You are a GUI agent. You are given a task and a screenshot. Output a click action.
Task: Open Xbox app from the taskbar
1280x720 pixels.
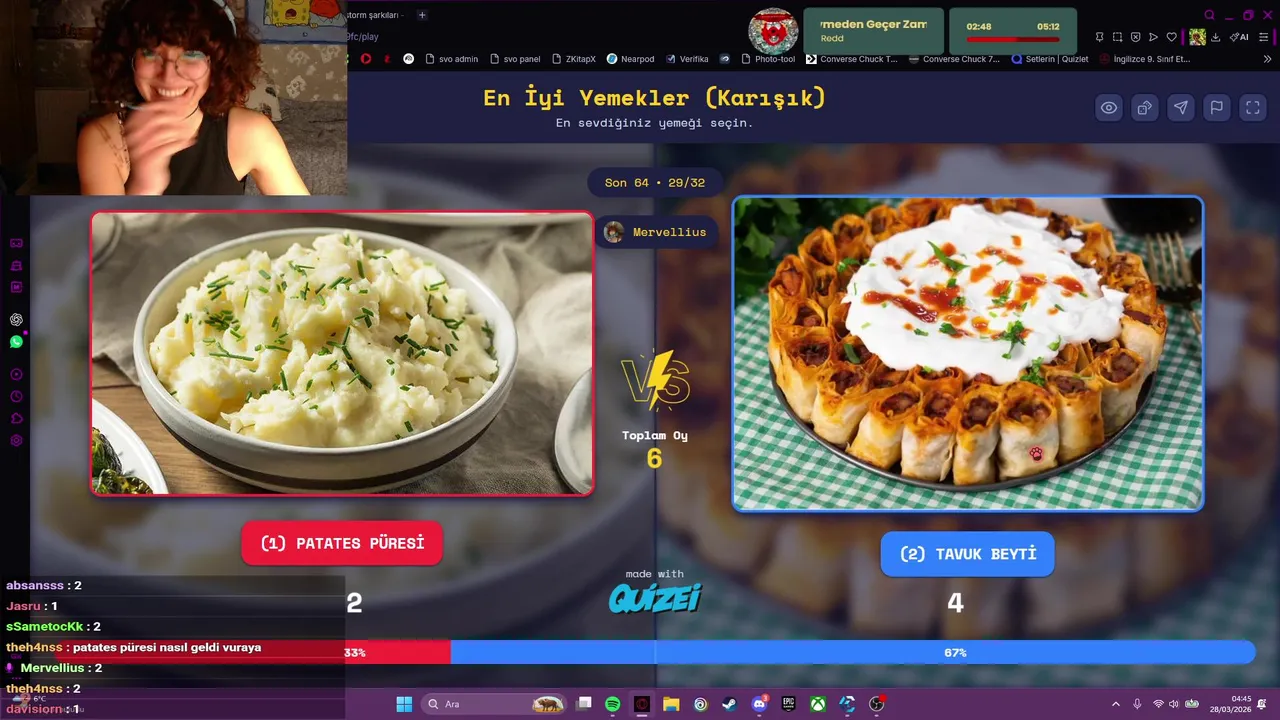tap(818, 704)
